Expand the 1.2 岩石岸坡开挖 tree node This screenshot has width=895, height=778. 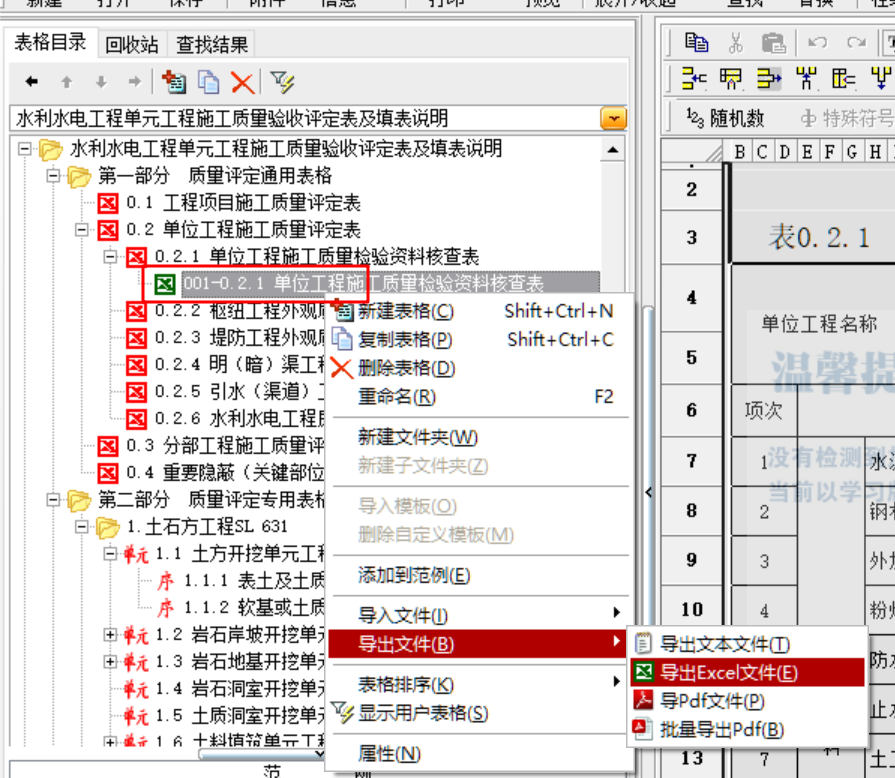[x=110, y=634]
